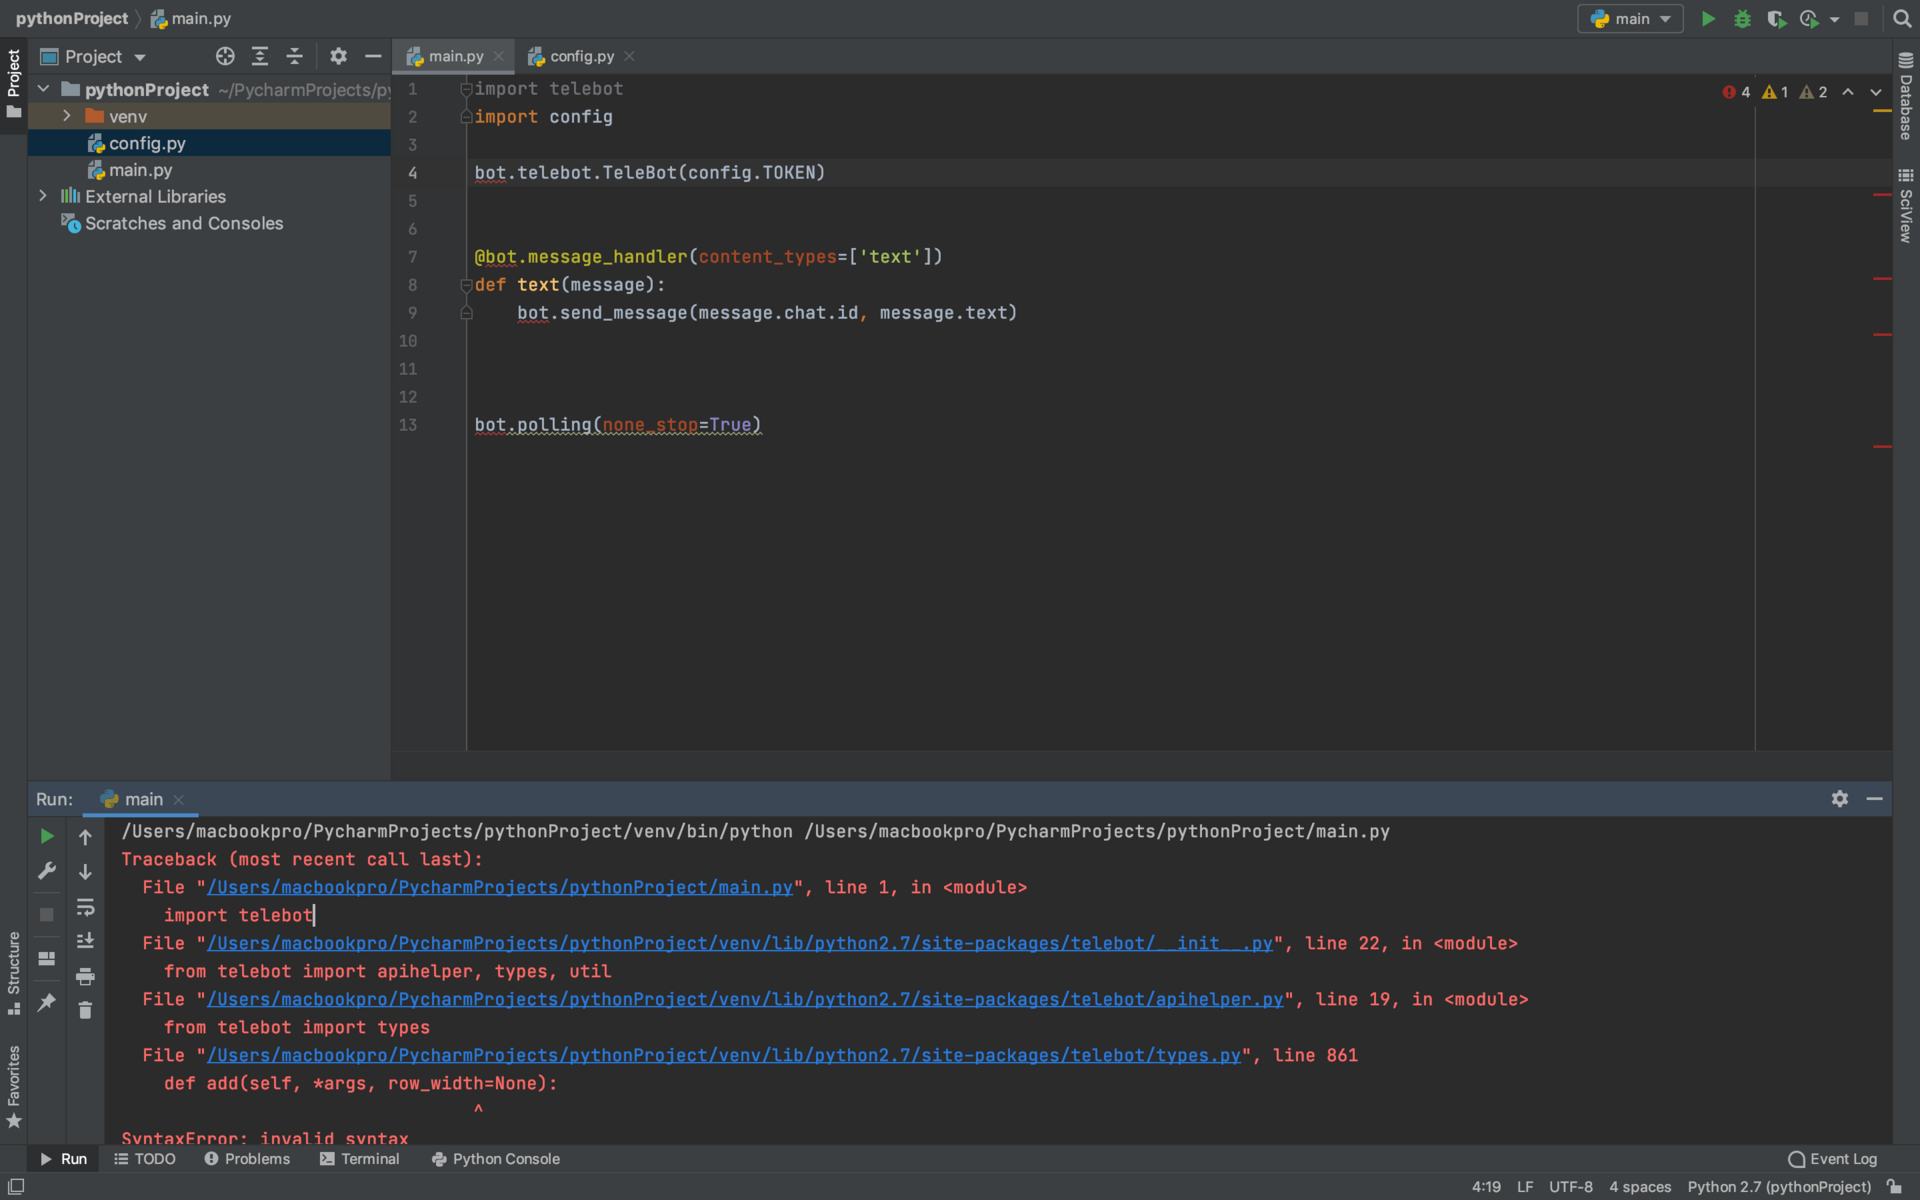Follow the types.py traceback link

pyautogui.click(x=724, y=1056)
